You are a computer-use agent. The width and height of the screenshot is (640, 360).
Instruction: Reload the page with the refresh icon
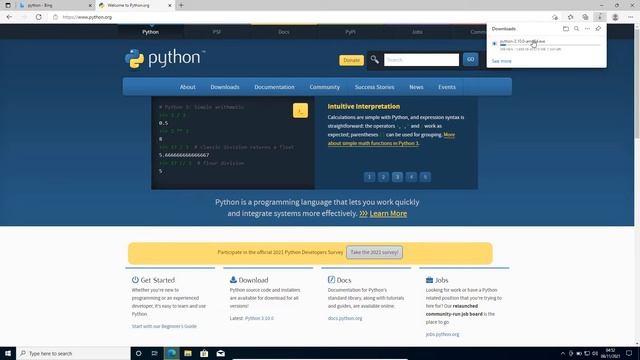coord(39,17)
